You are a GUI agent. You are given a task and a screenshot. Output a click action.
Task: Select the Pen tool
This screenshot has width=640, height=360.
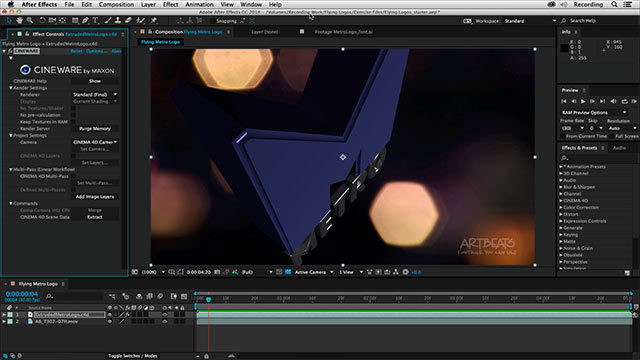pyautogui.click(x=85, y=20)
